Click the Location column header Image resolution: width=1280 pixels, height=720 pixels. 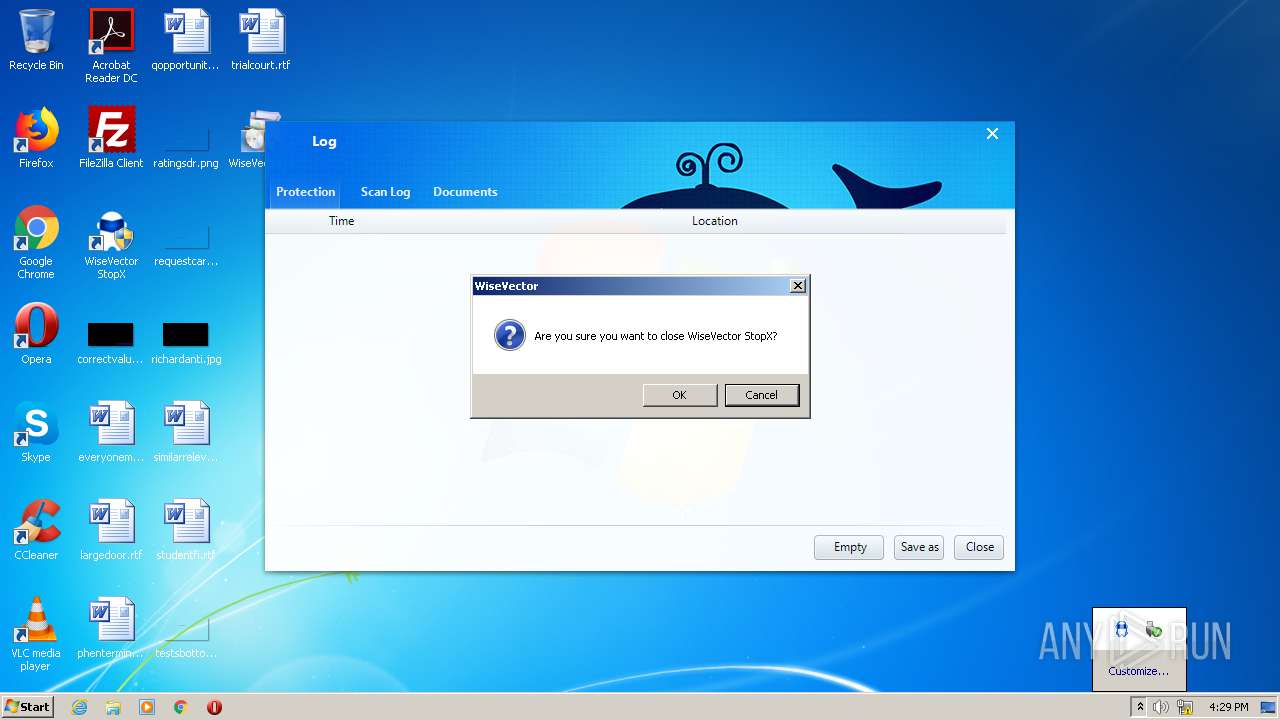(x=714, y=221)
